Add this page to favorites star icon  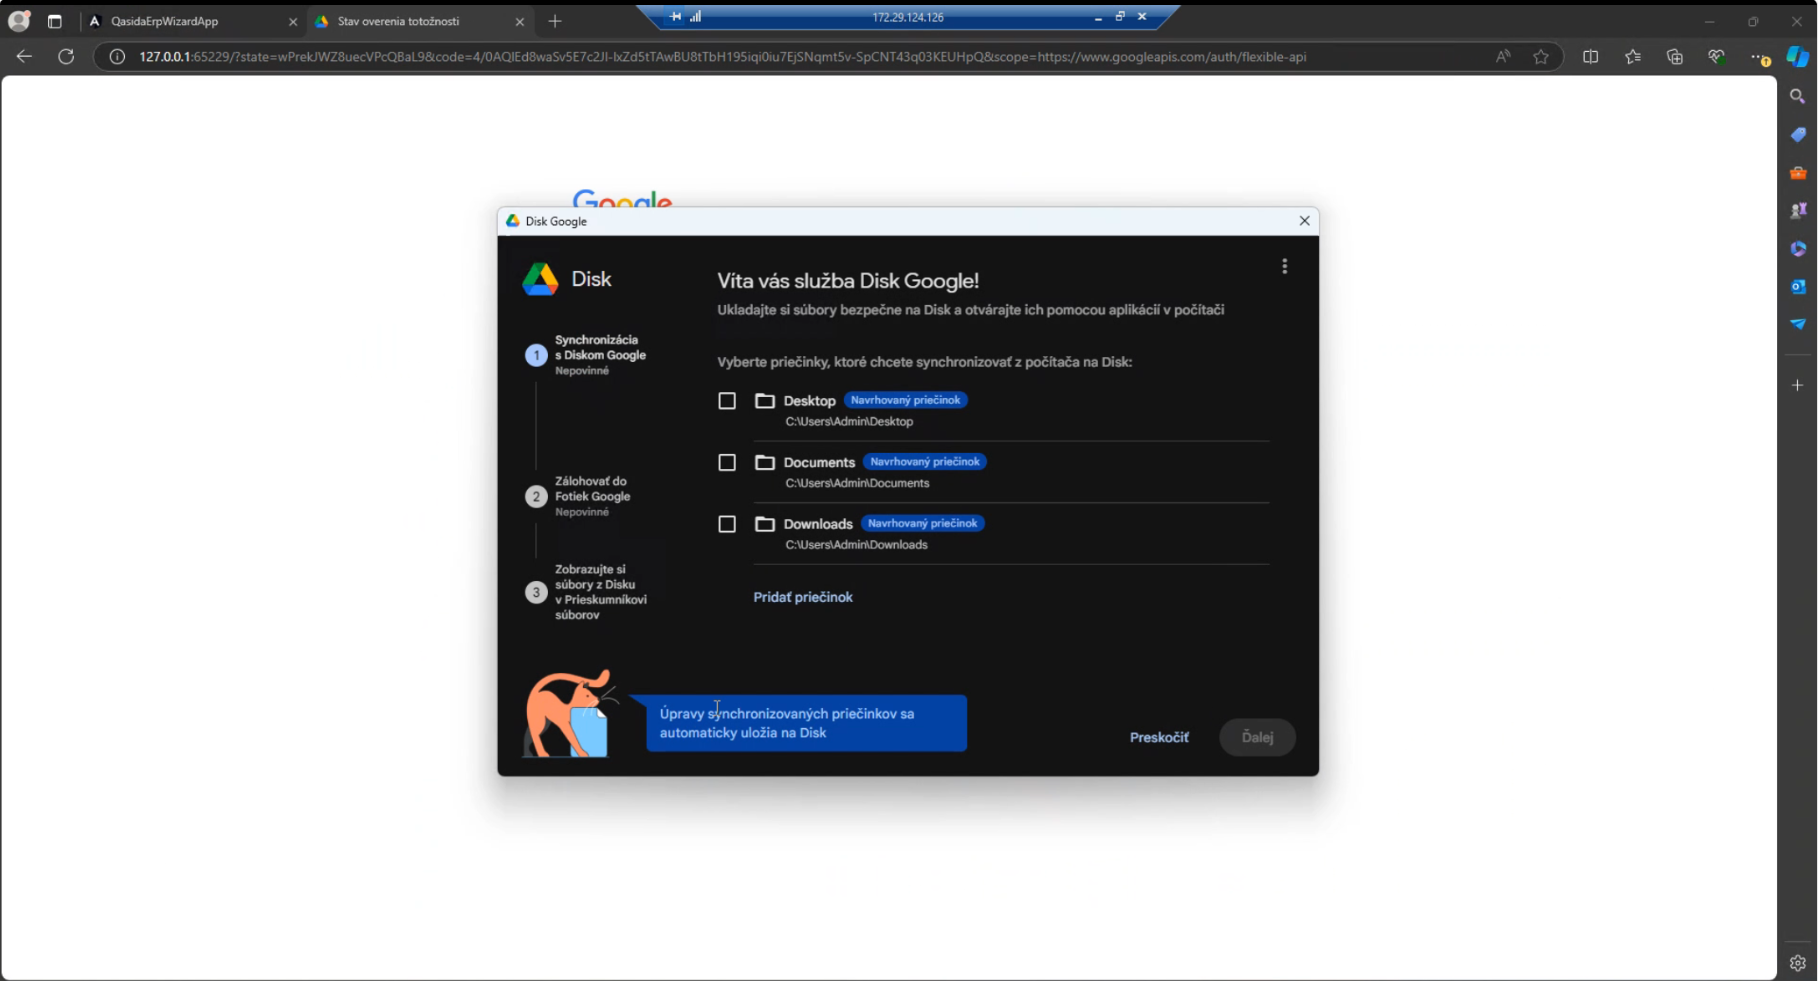click(1541, 57)
